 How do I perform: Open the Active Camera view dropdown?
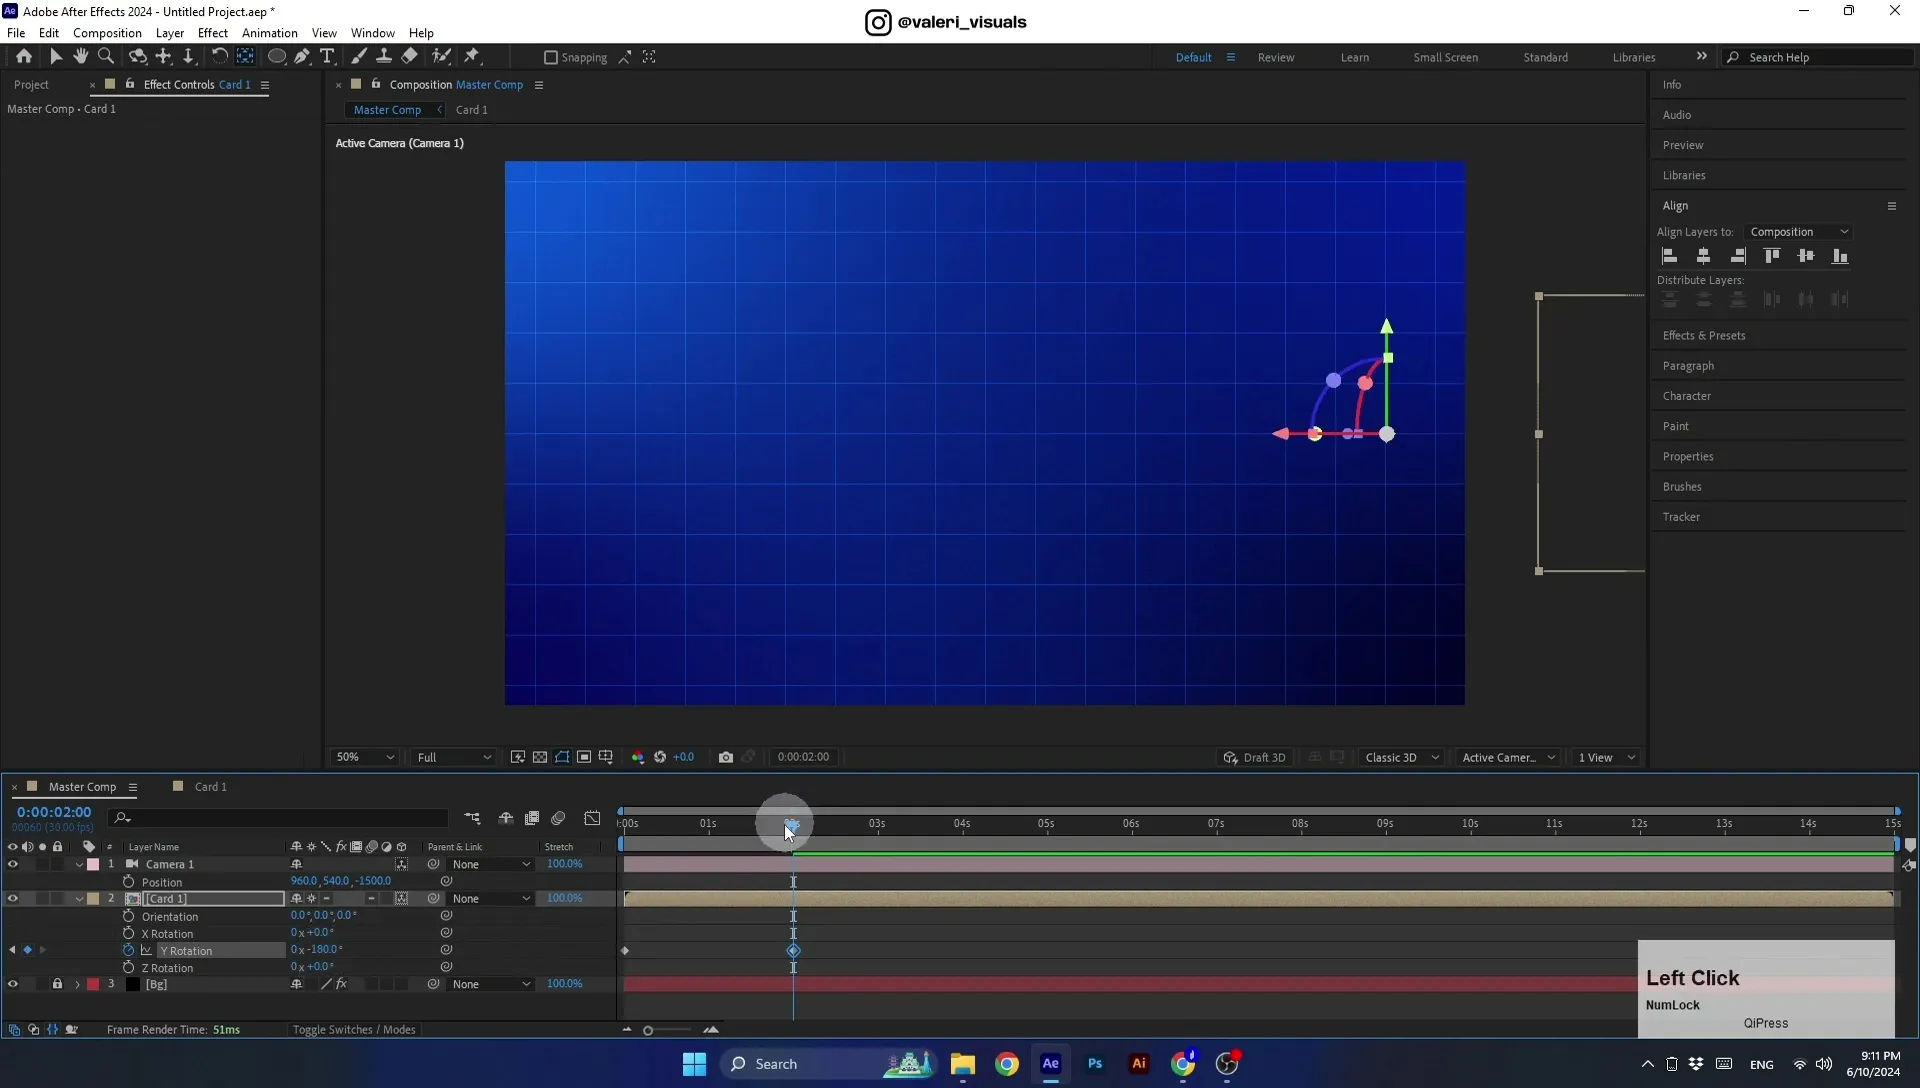pyautogui.click(x=1508, y=757)
